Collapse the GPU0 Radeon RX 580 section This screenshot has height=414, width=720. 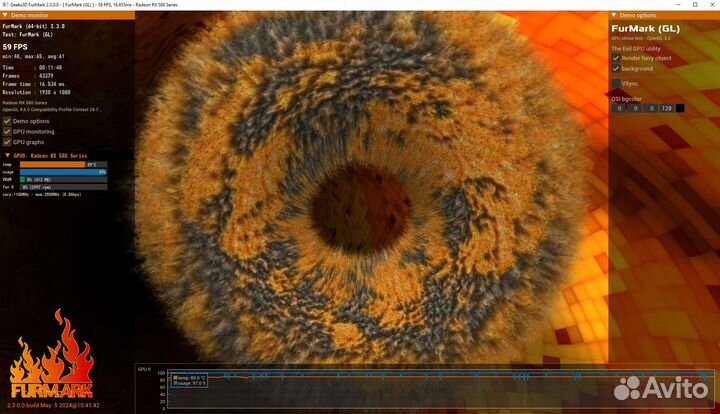pyautogui.click(x=6, y=156)
